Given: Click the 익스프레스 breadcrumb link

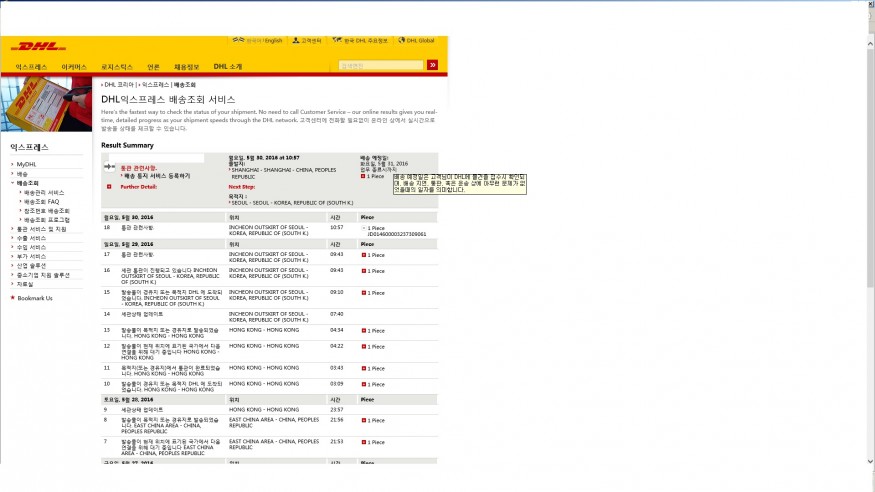Looking at the screenshot, I should [155, 85].
